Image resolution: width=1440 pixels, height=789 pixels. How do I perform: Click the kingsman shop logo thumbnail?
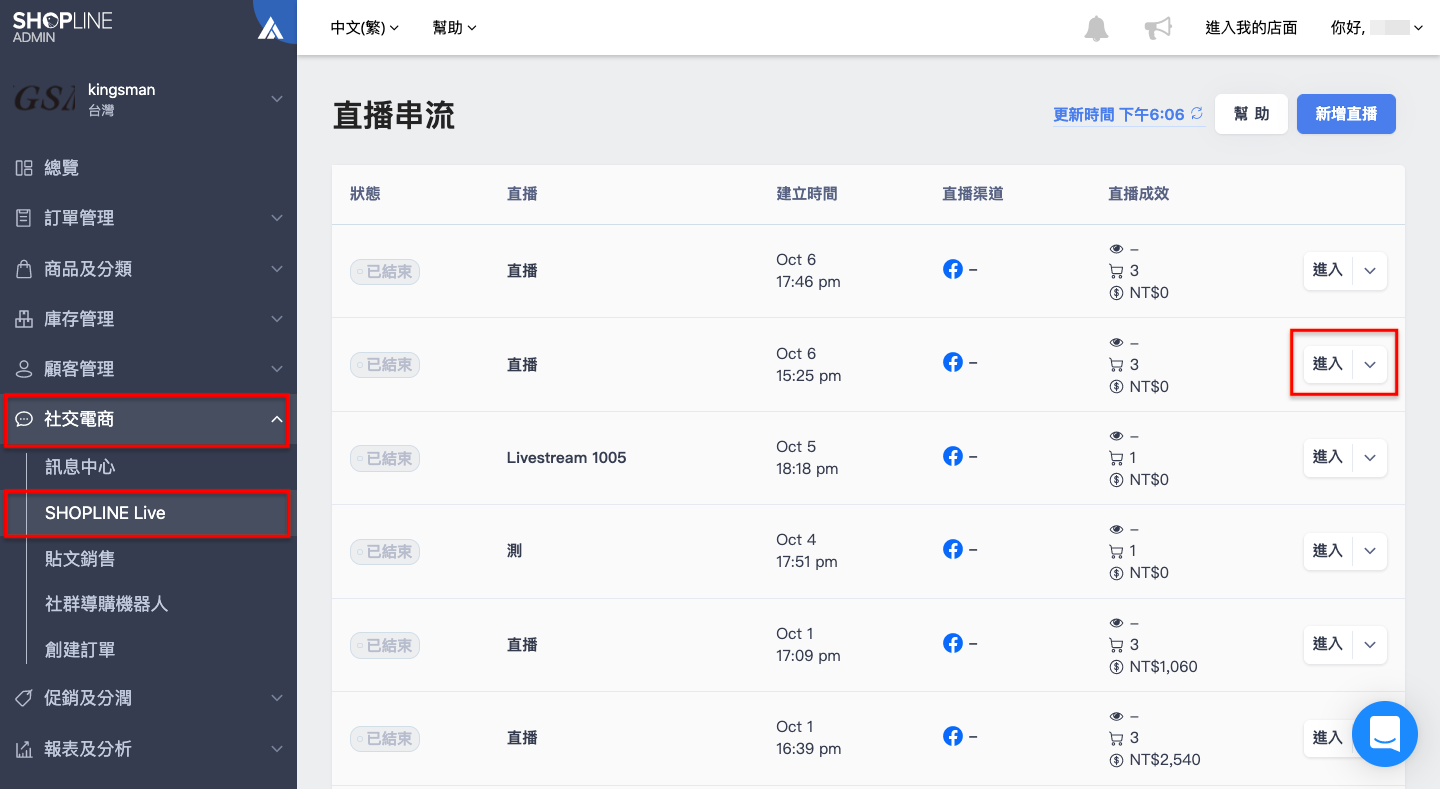point(44,99)
